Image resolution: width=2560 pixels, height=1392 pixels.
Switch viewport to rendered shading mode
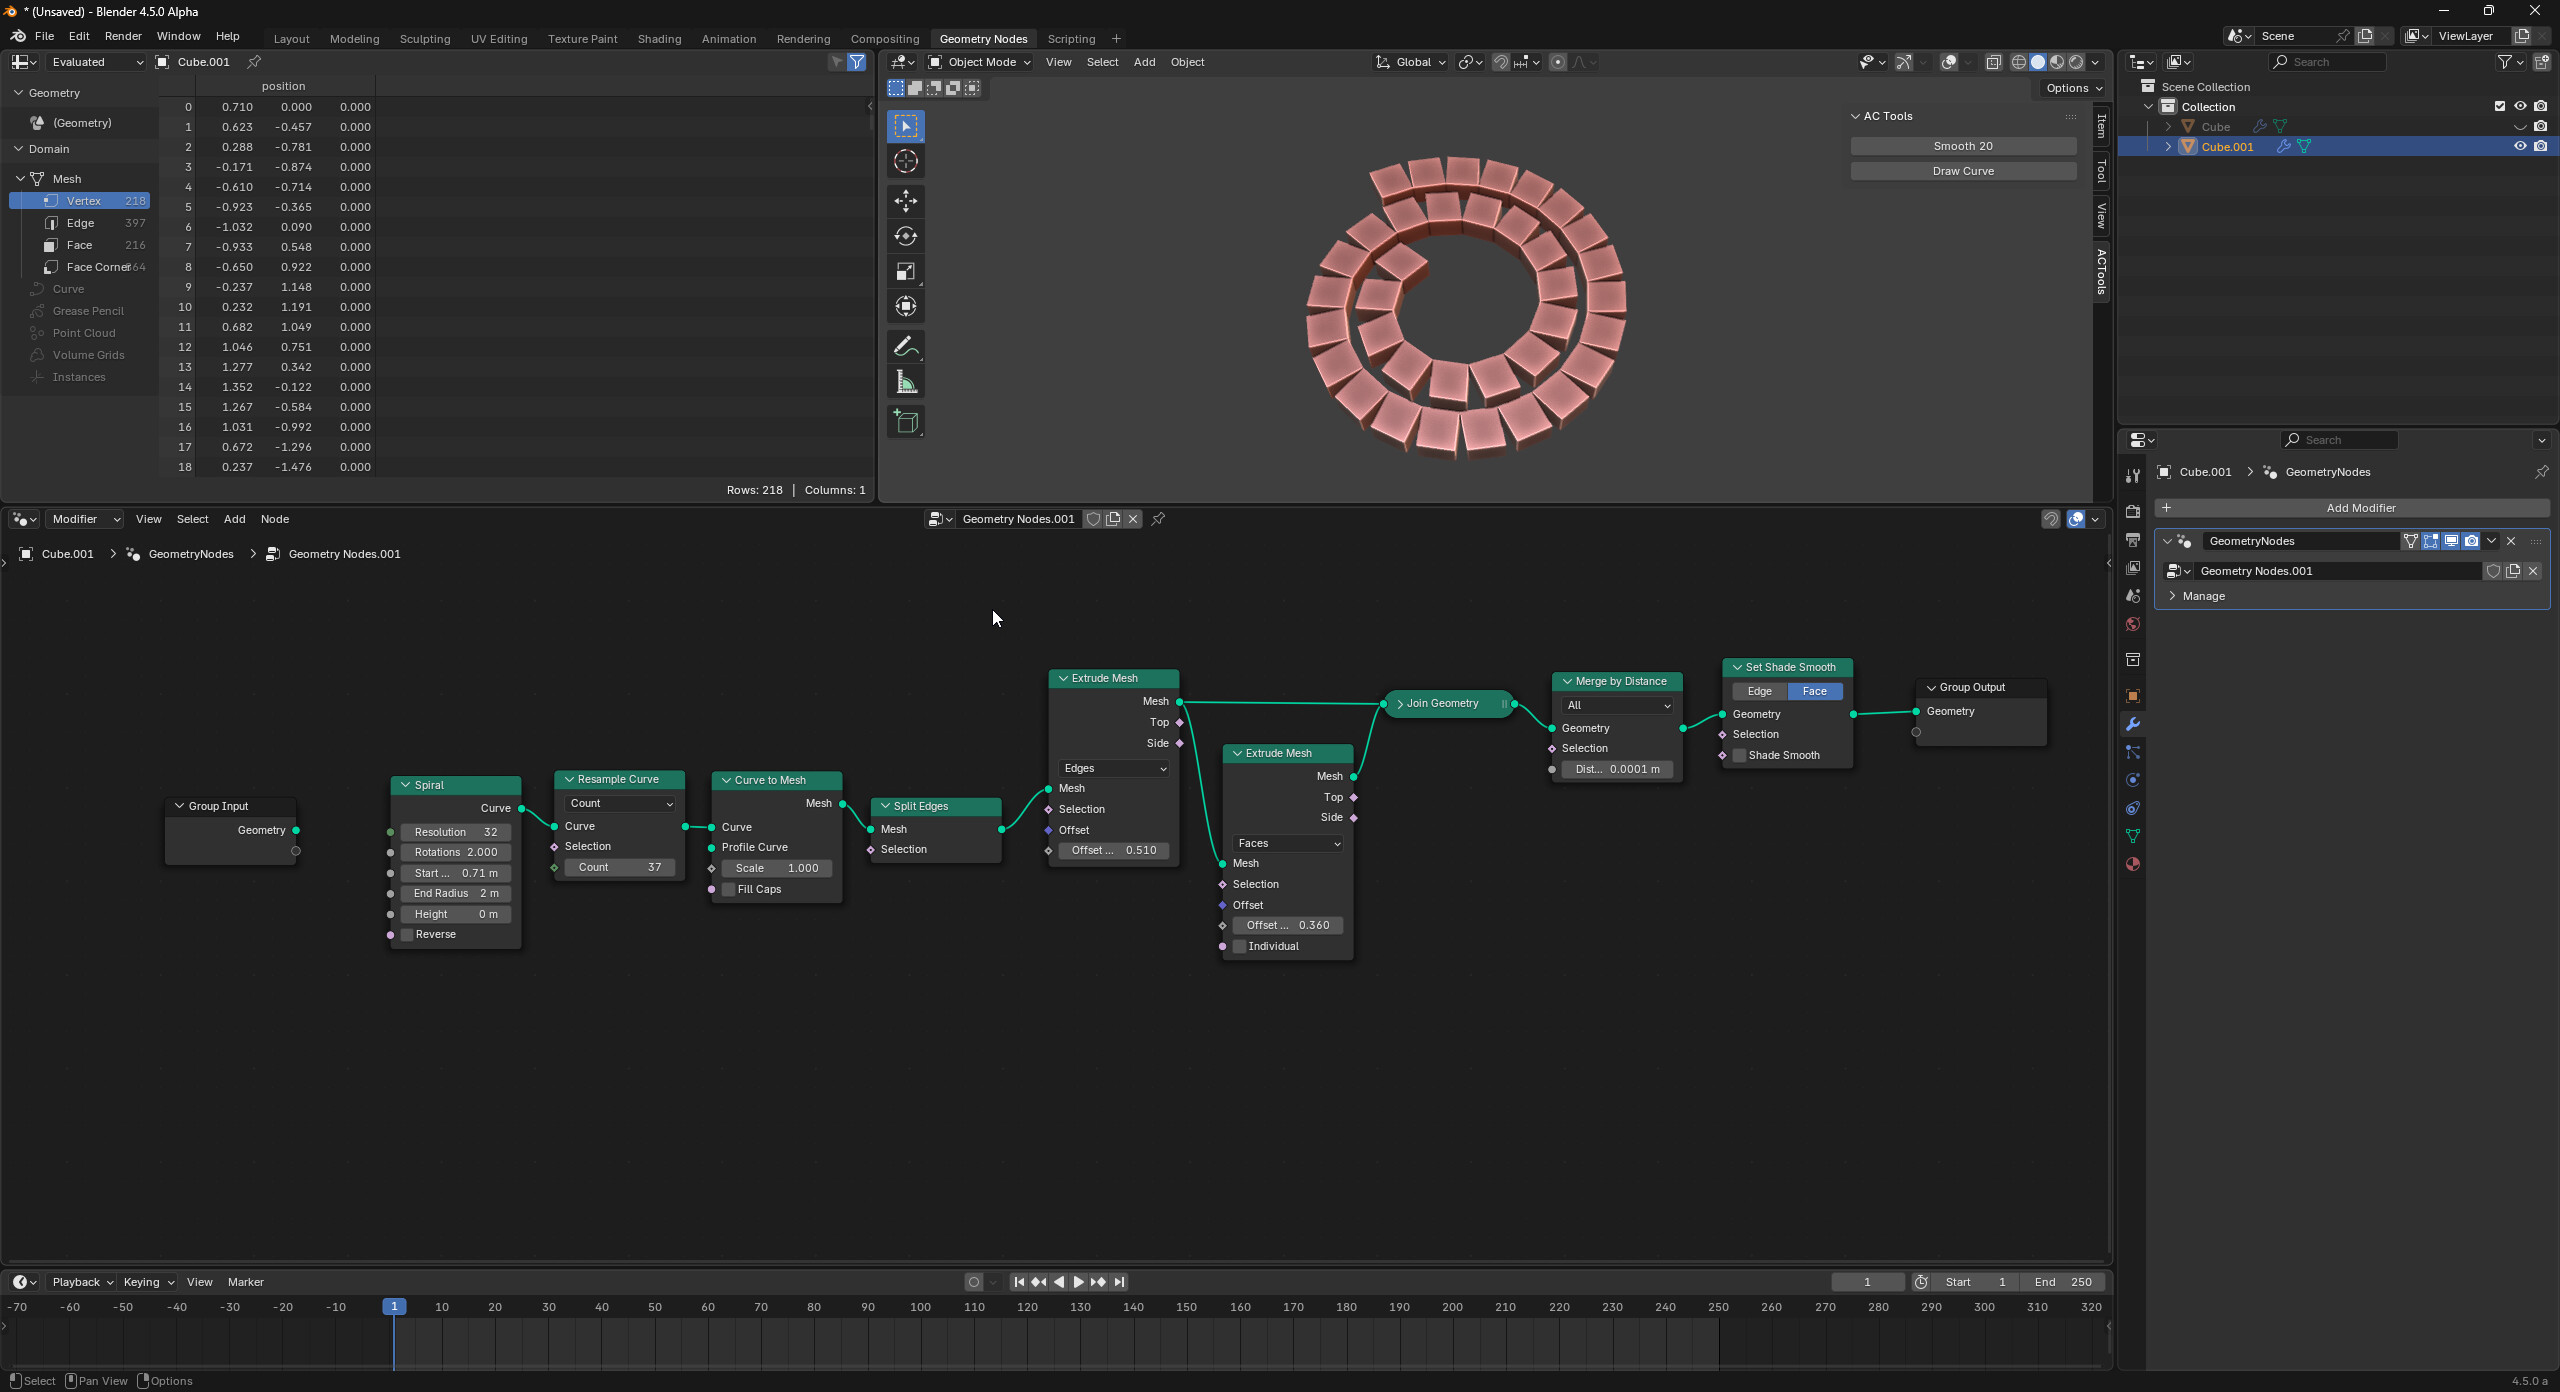pyautogui.click(x=2076, y=62)
